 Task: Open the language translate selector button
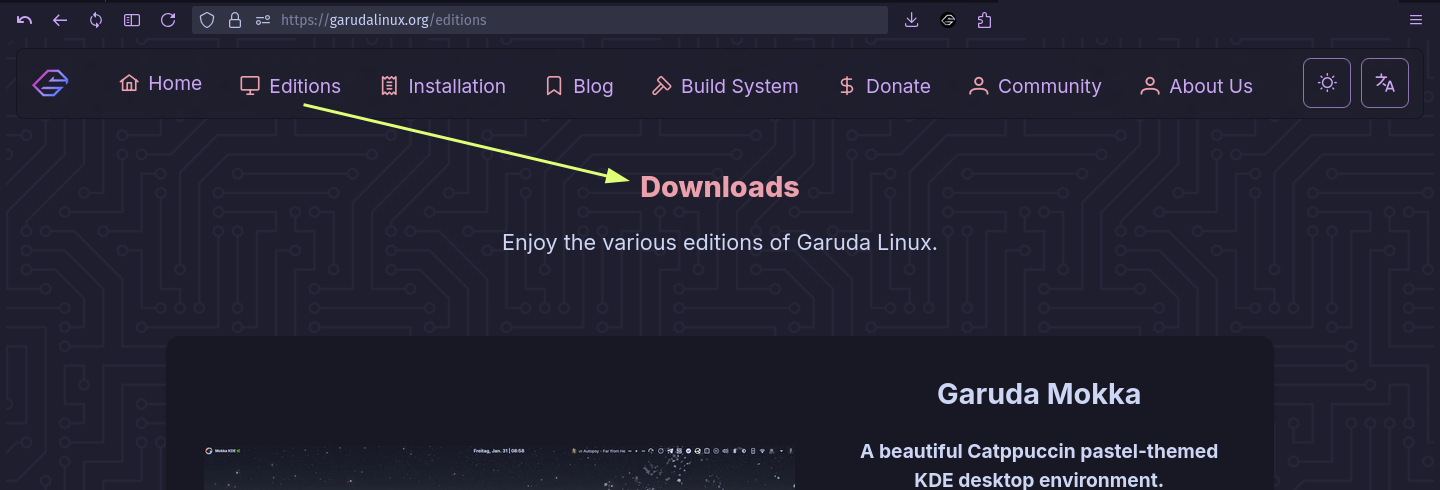coord(1385,83)
